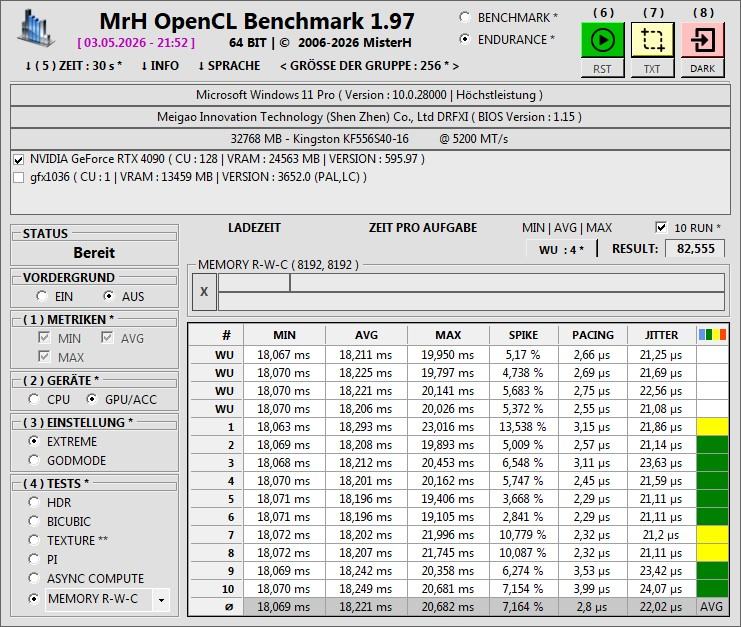
Task: Select the MEMORY R-W-C test radio
Action: point(34,599)
